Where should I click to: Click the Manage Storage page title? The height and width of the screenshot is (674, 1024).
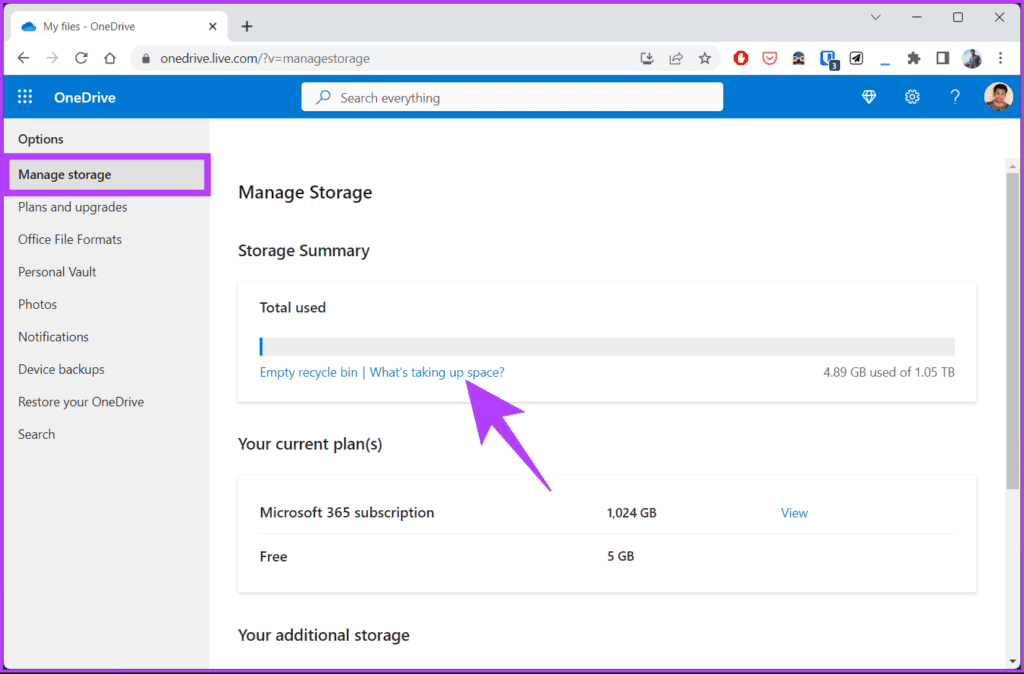(x=305, y=193)
